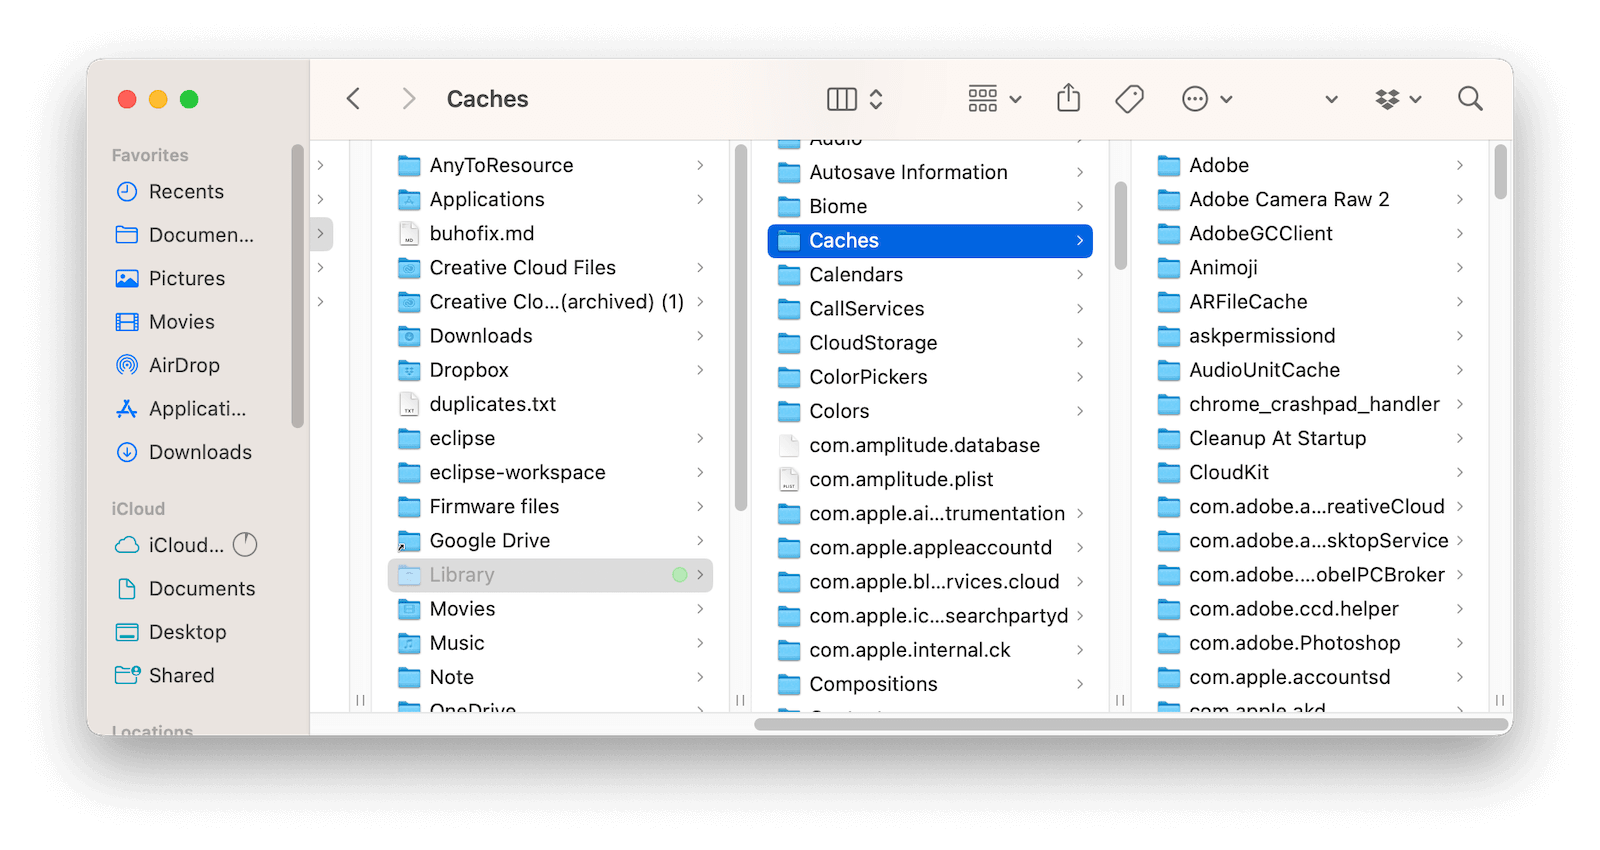This screenshot has height=850, width=1600.
Task: Click the Caches column vertical scrollbar
Action: (x=1500, y=172)
